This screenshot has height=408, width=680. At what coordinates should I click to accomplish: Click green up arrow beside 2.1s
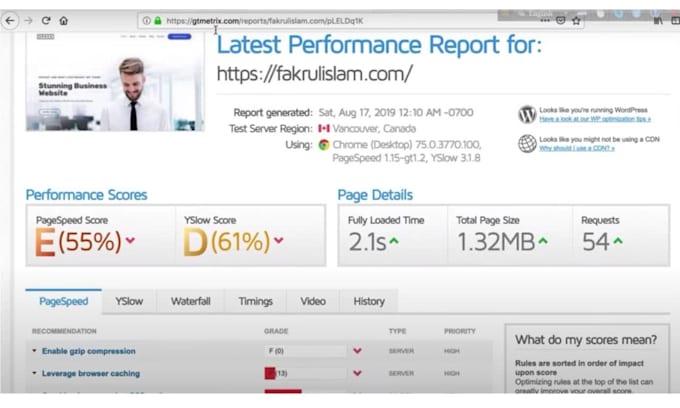[x=394, y=241]
